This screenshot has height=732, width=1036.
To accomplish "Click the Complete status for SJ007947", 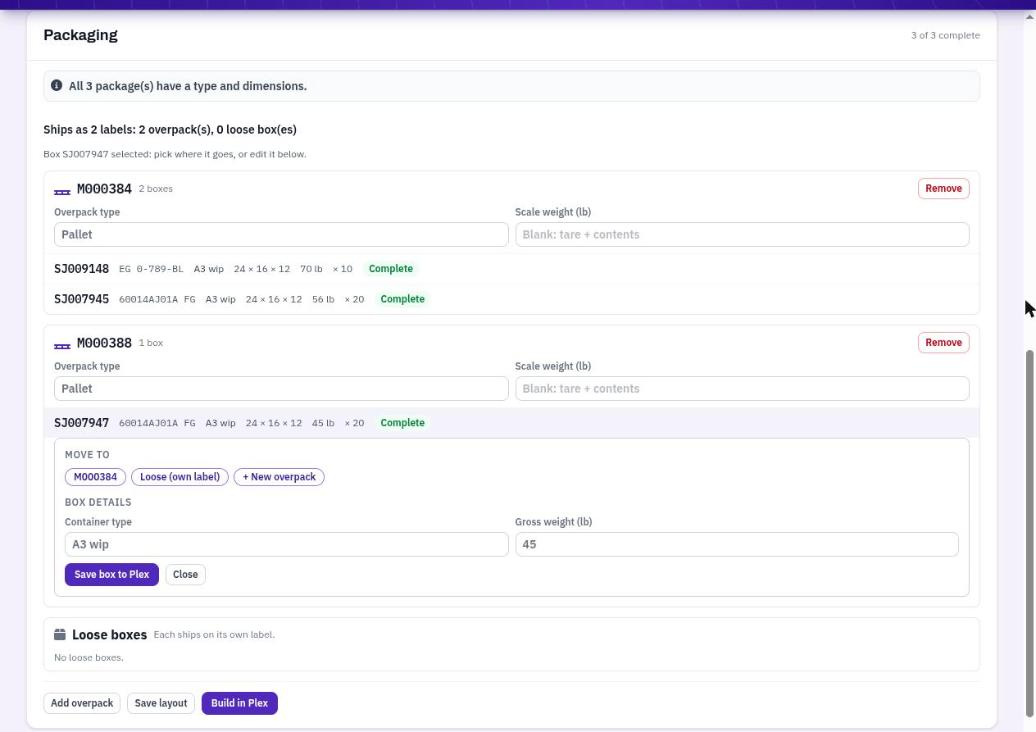I will tap(402, 423).
